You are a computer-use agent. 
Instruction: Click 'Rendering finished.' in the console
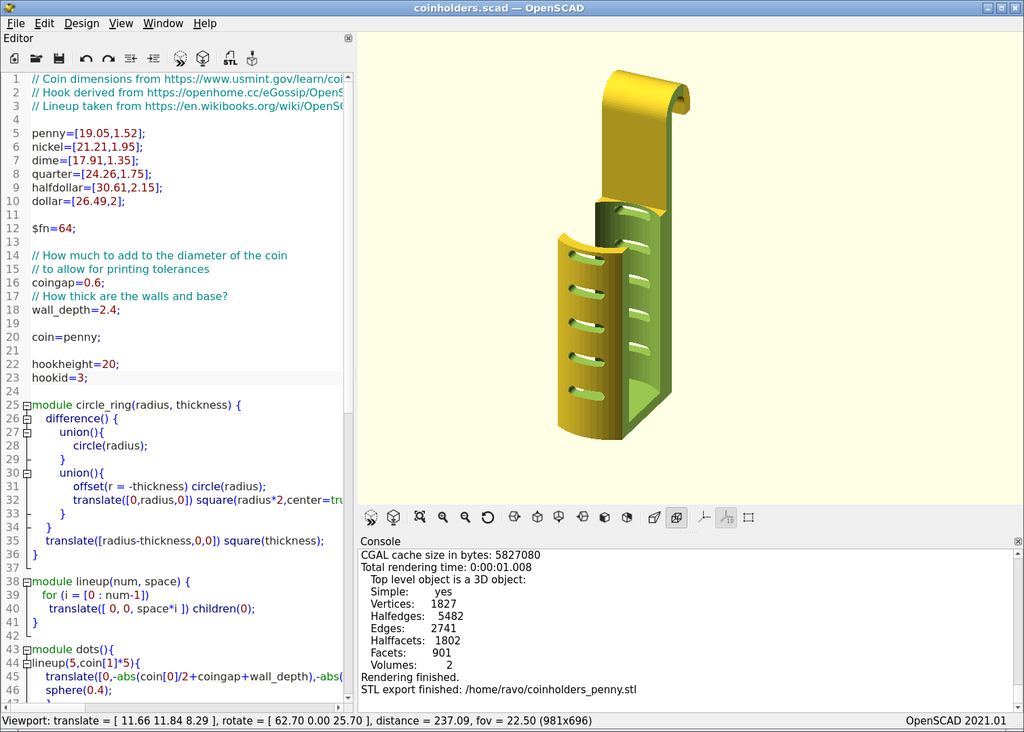point(410,677)
